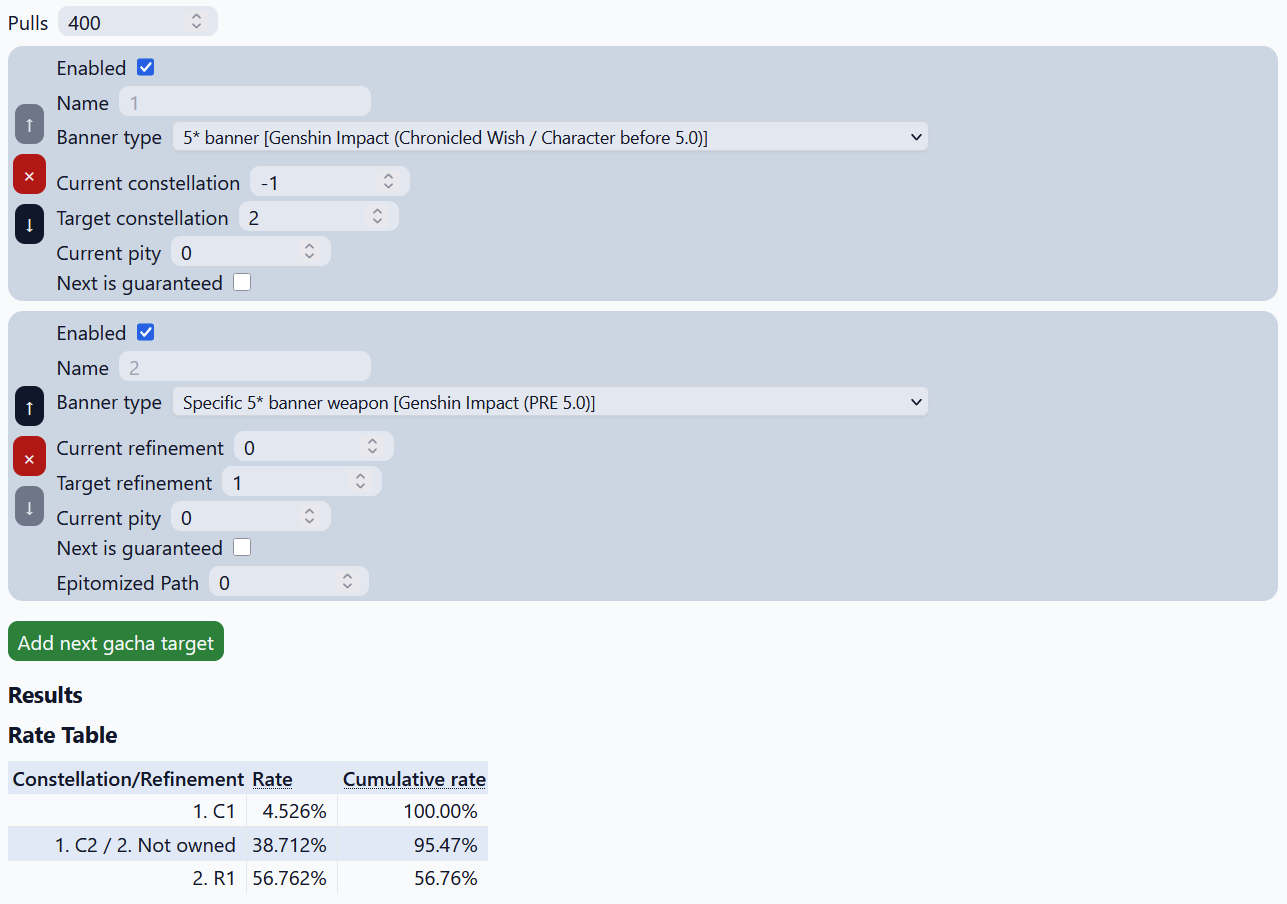Uncheck Enabled for the second target
This screenshot has width=1287, height=904.
pyautogui.click(x=146, y=333)
